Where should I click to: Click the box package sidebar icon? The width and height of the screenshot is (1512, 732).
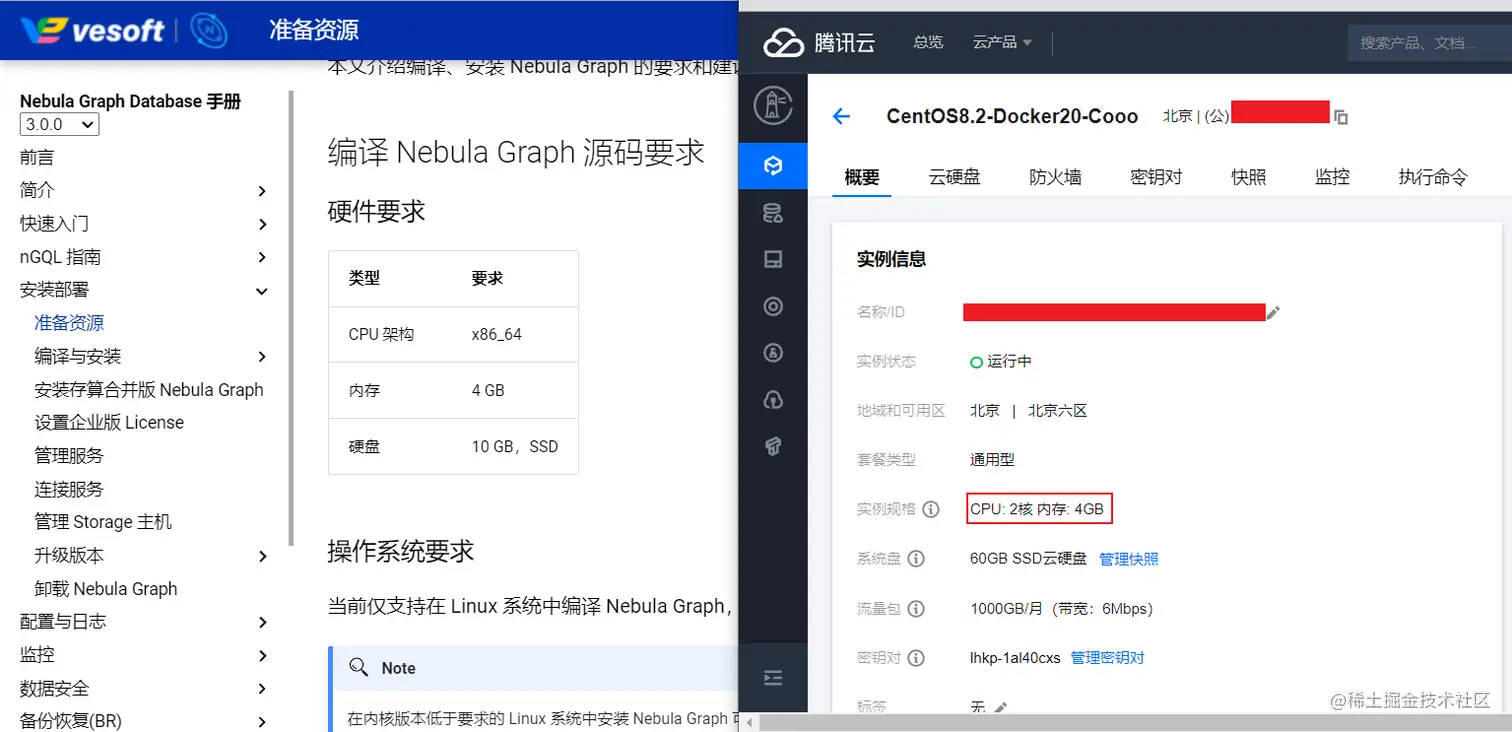[773, 446]
